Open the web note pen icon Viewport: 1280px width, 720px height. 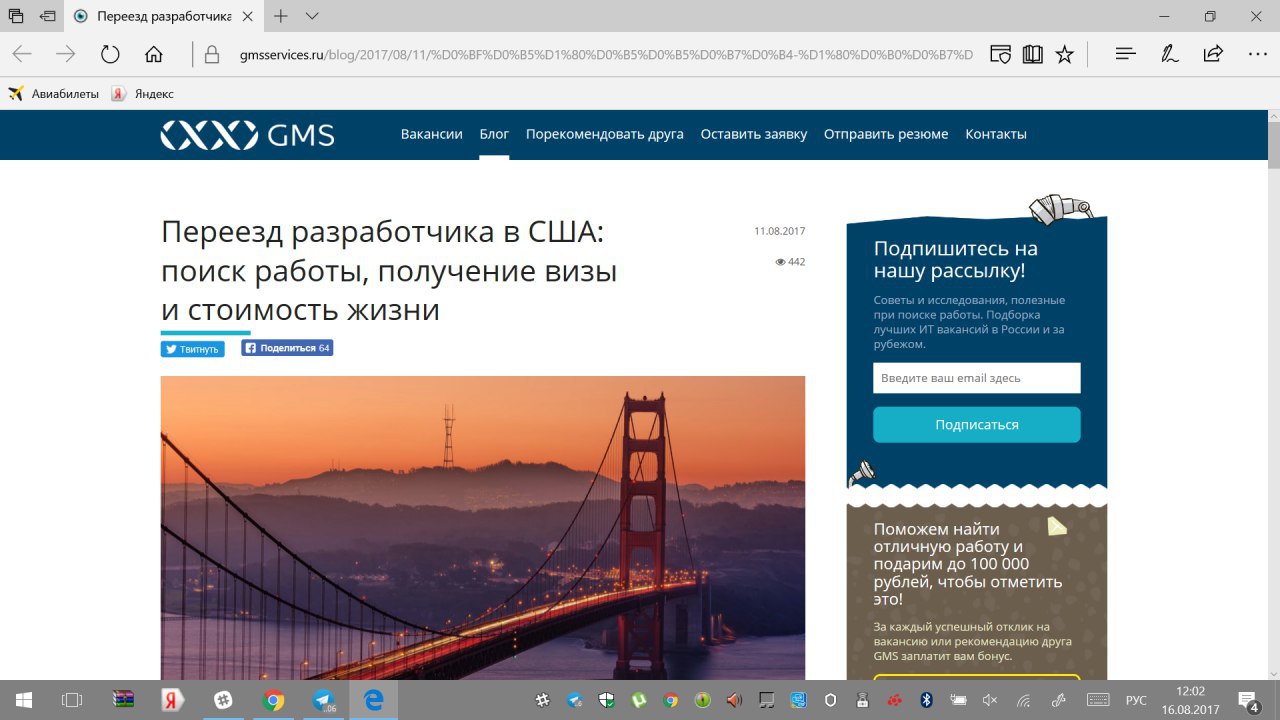tap(1169, 54)
